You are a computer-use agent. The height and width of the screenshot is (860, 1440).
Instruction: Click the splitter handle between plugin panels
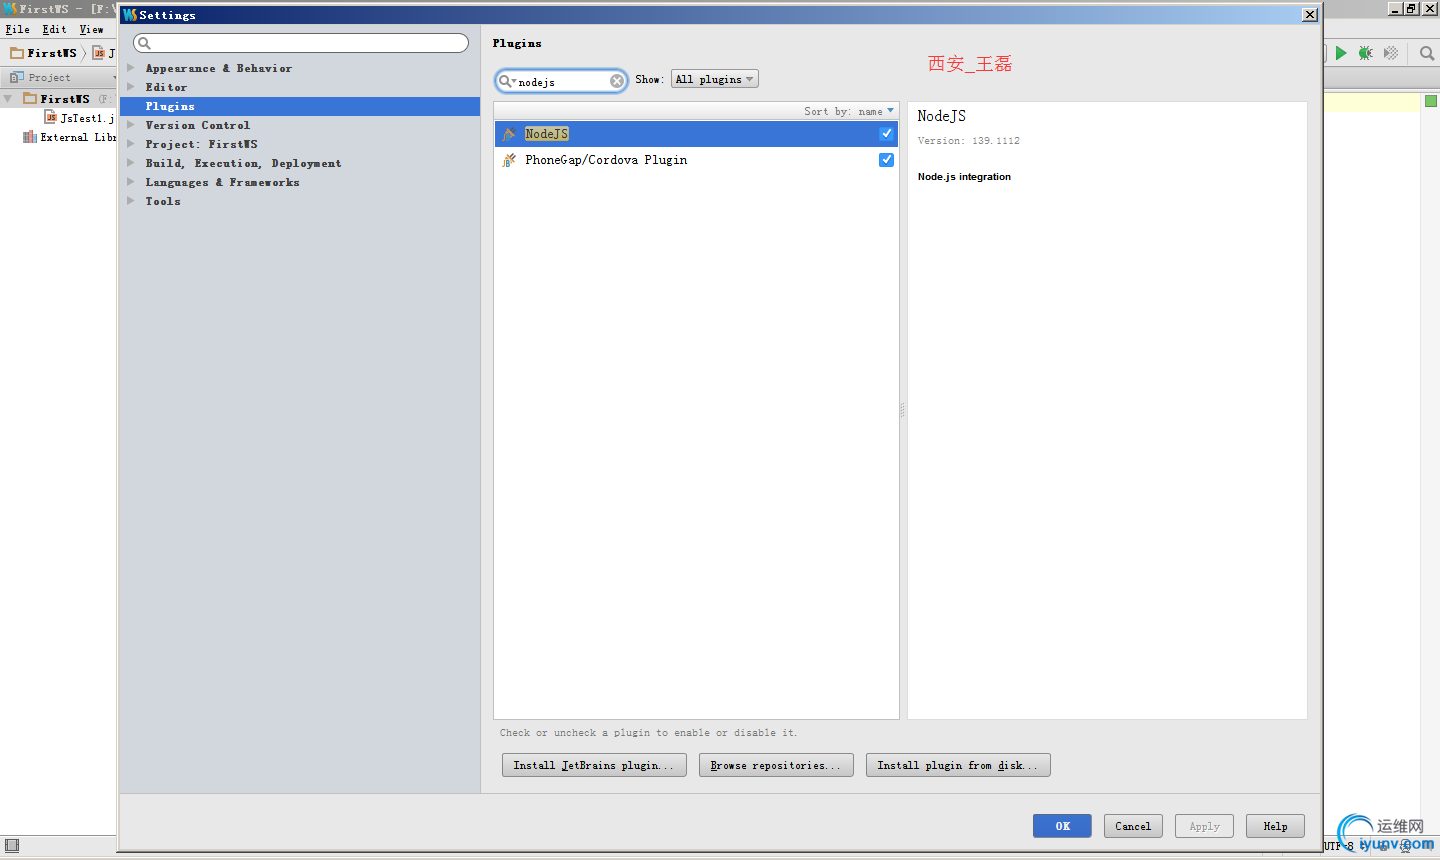[x=902, y=410]
